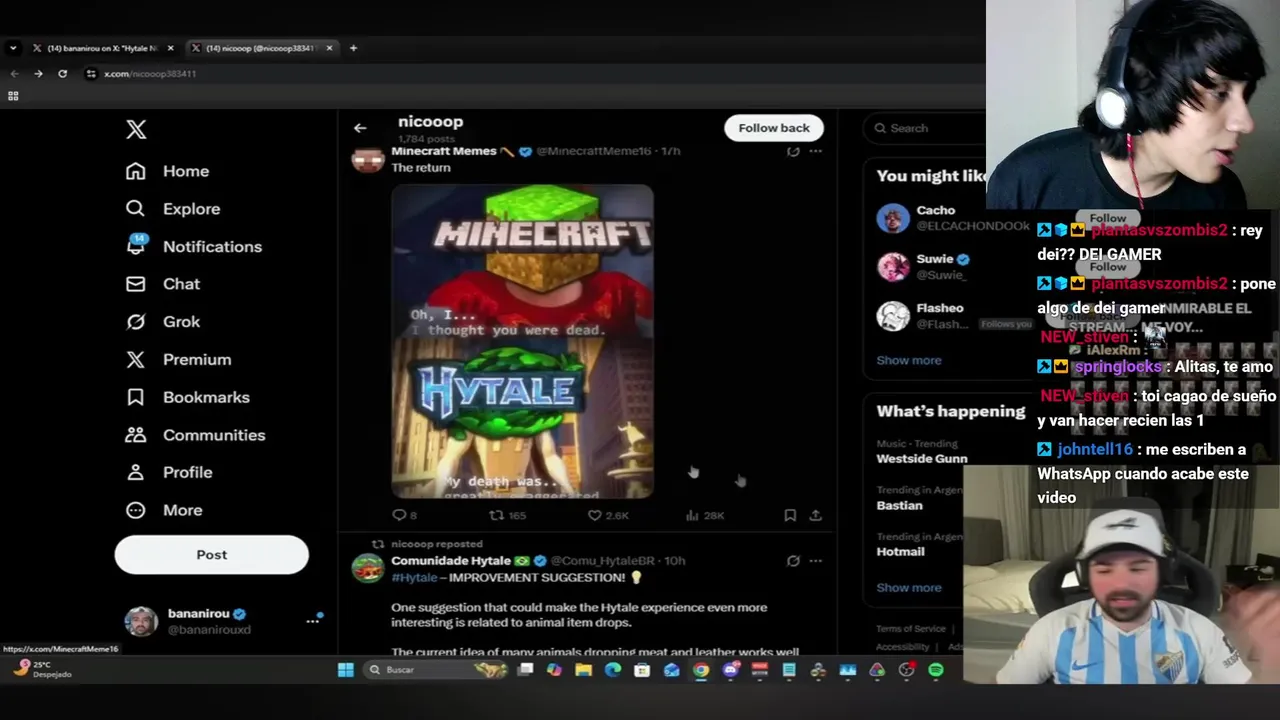Click the browser address bar
Viewport: 1280px width, 720px height.
point(530,74)
